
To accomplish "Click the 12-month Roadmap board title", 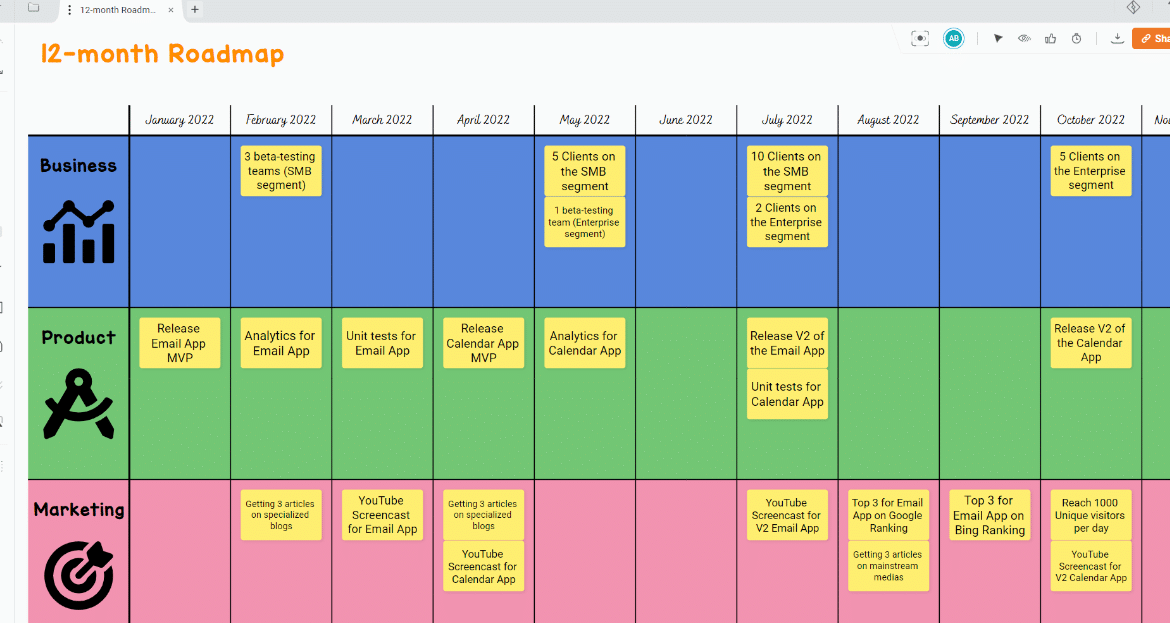I will (162, 54).
